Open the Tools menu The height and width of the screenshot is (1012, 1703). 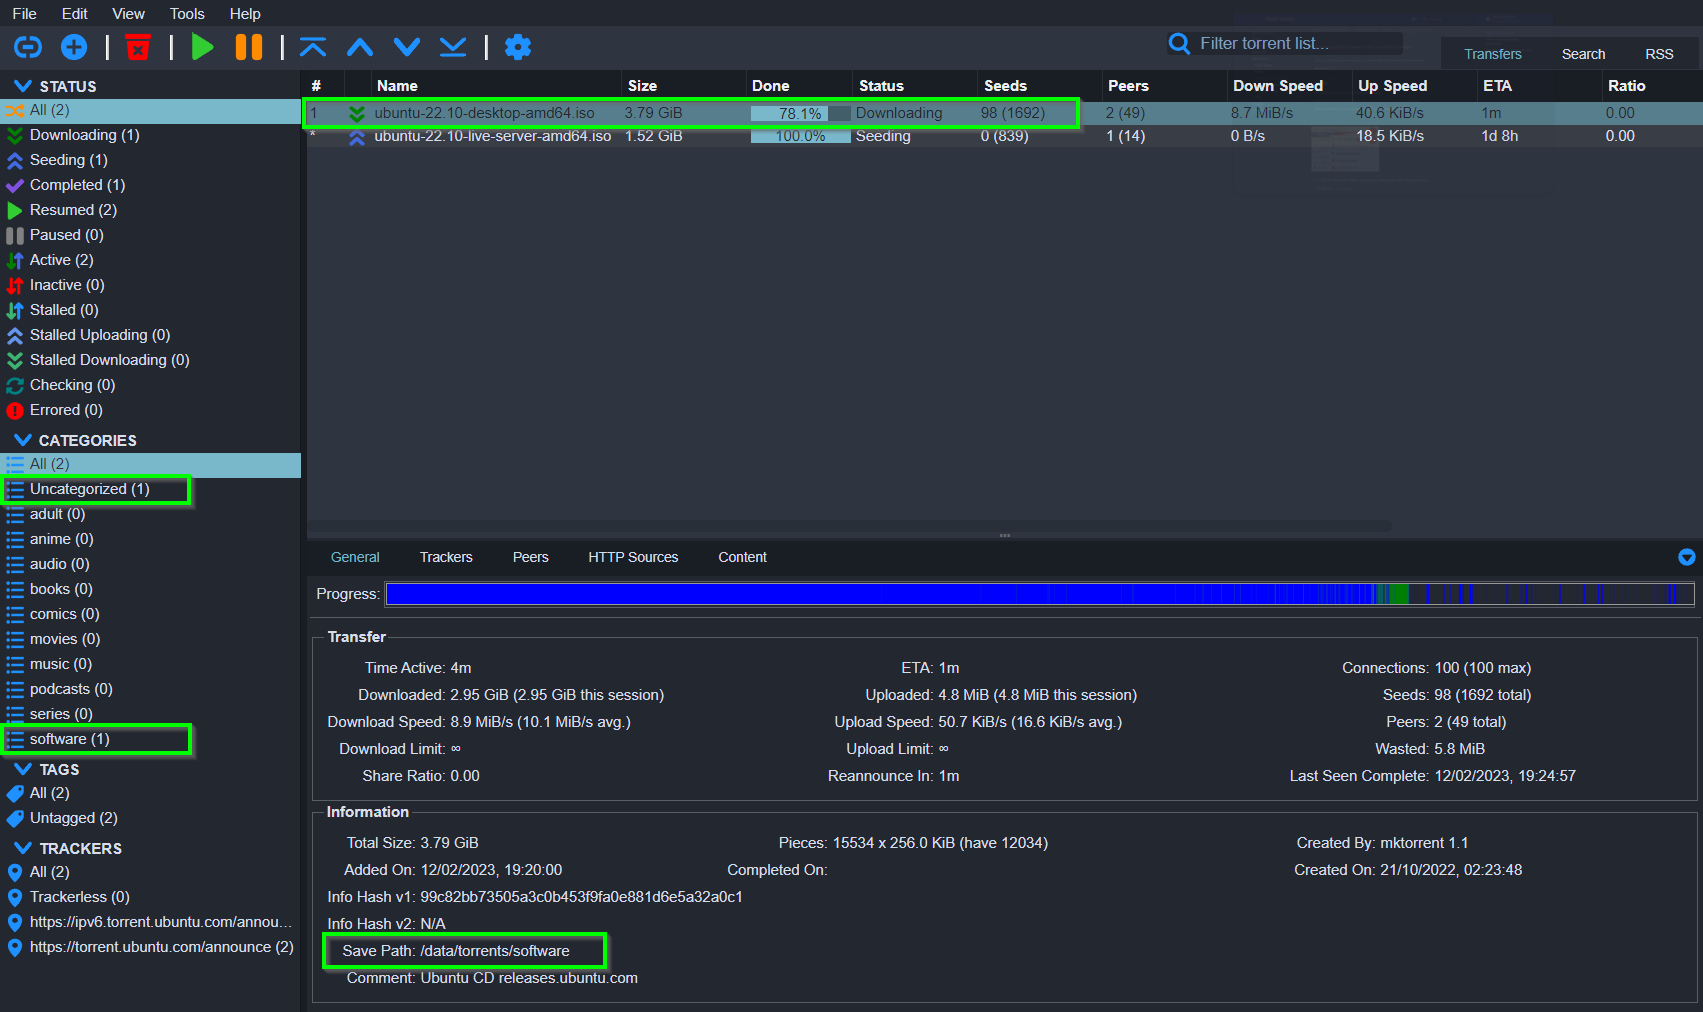click(187, 13)
